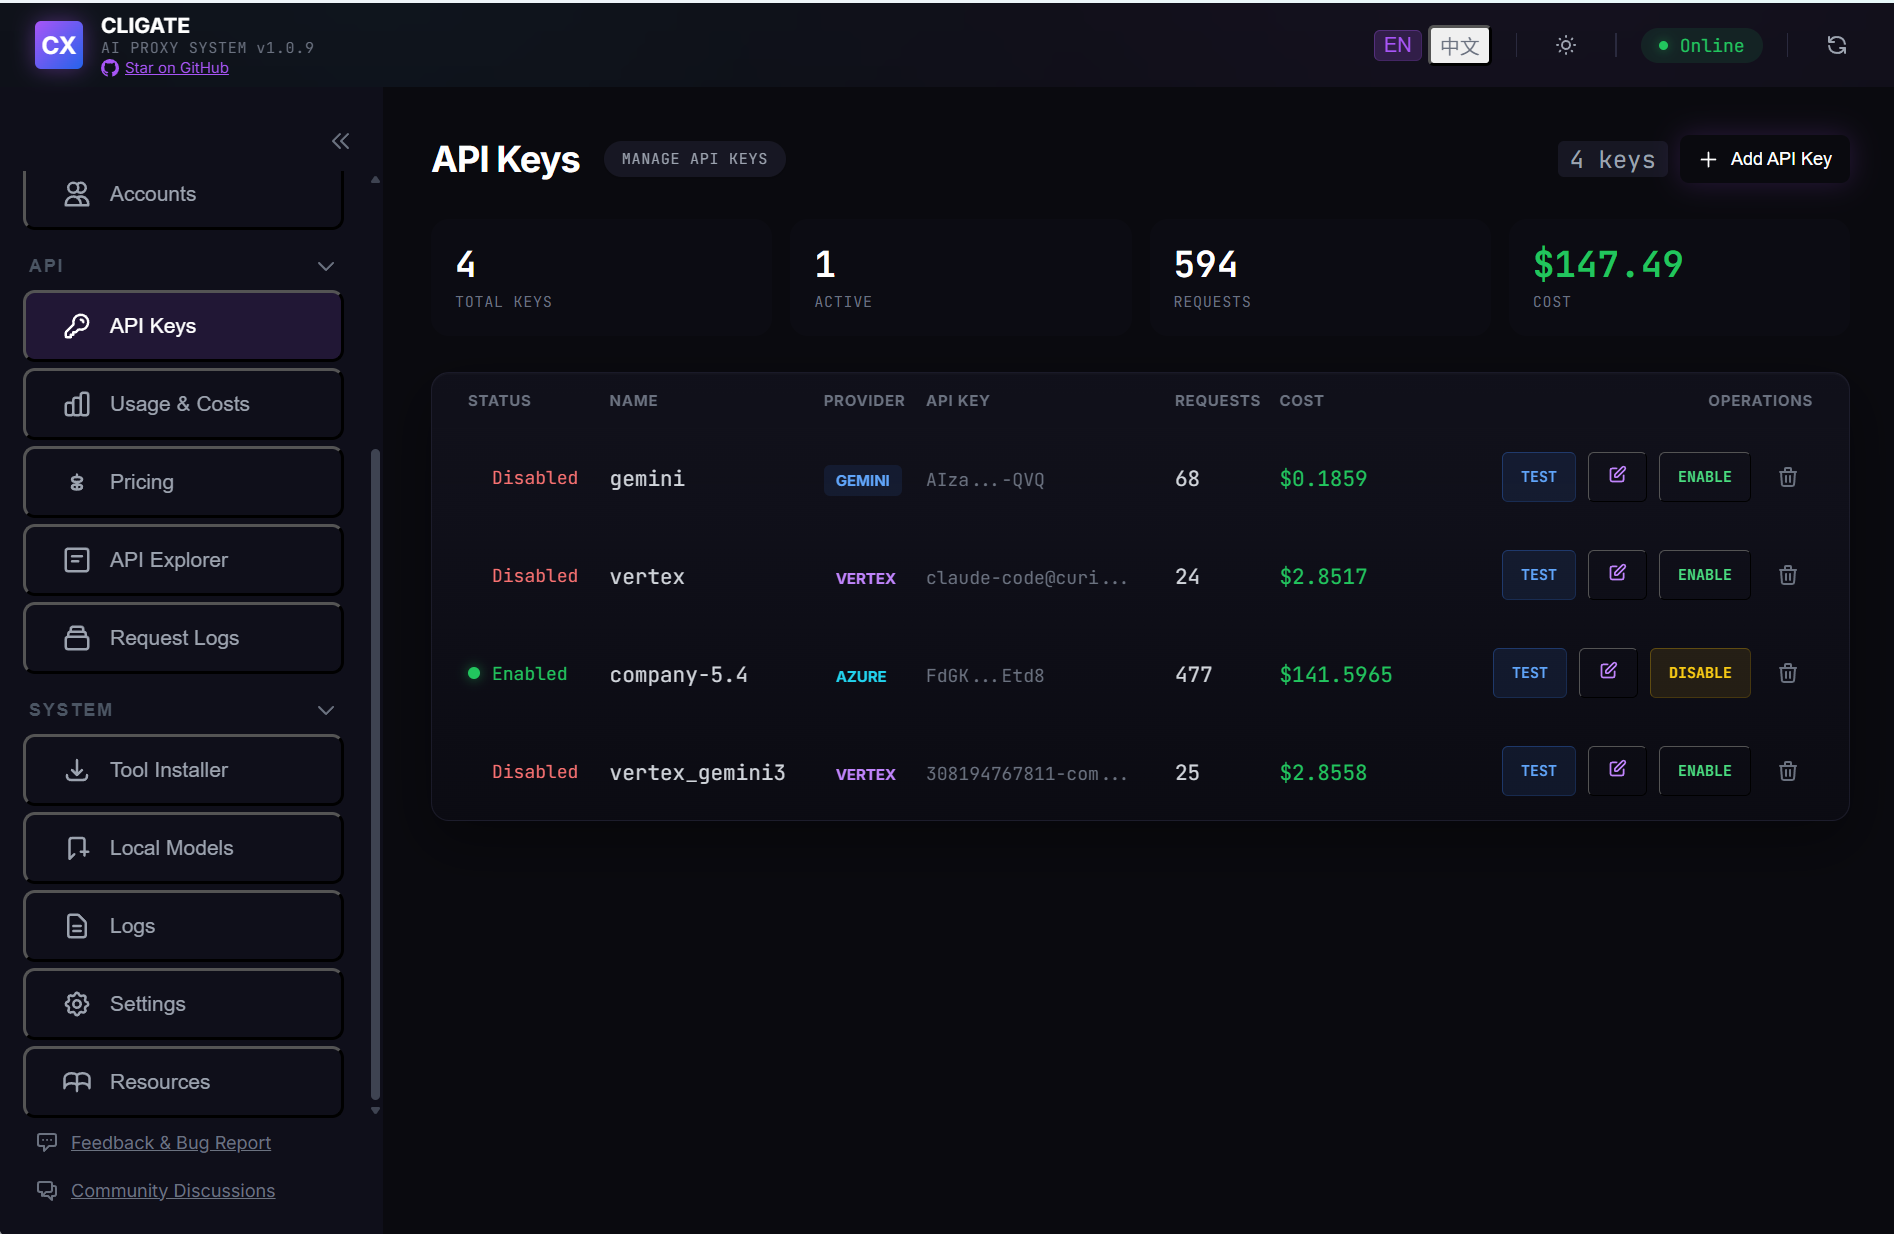
Task: Click the GEMINI provider badge
Action: (x=862, y=480)
